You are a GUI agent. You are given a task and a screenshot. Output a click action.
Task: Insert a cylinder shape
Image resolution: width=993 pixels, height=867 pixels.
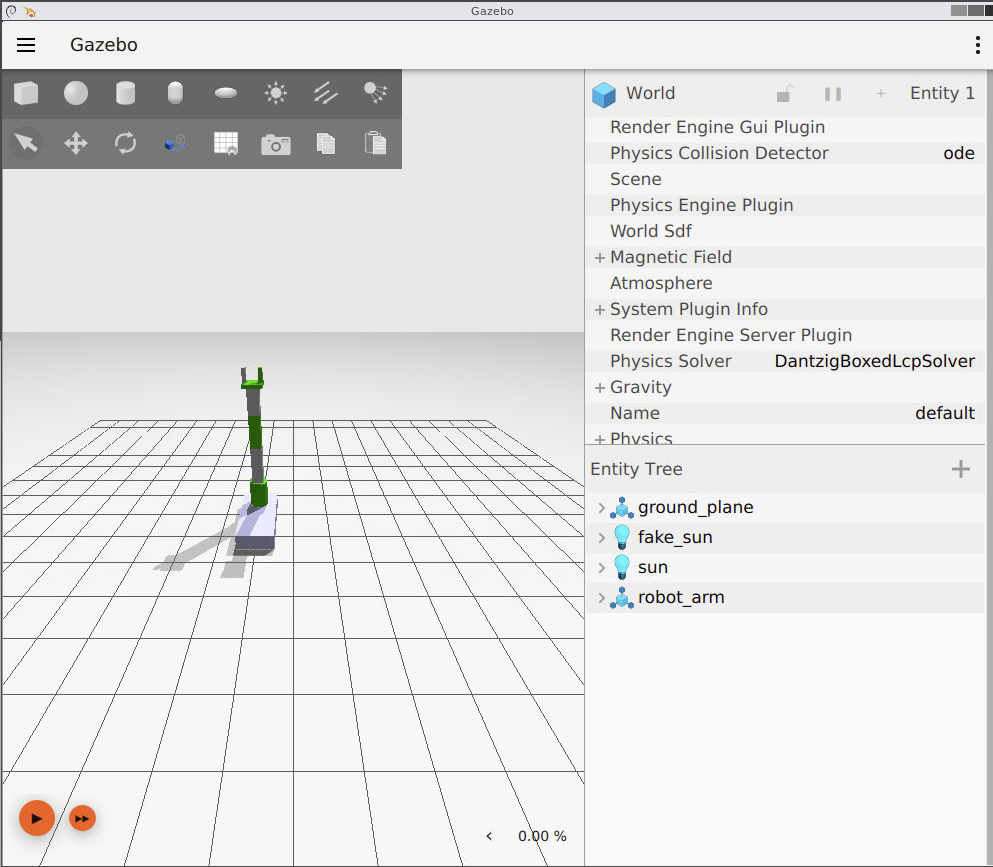coord(125,93)
